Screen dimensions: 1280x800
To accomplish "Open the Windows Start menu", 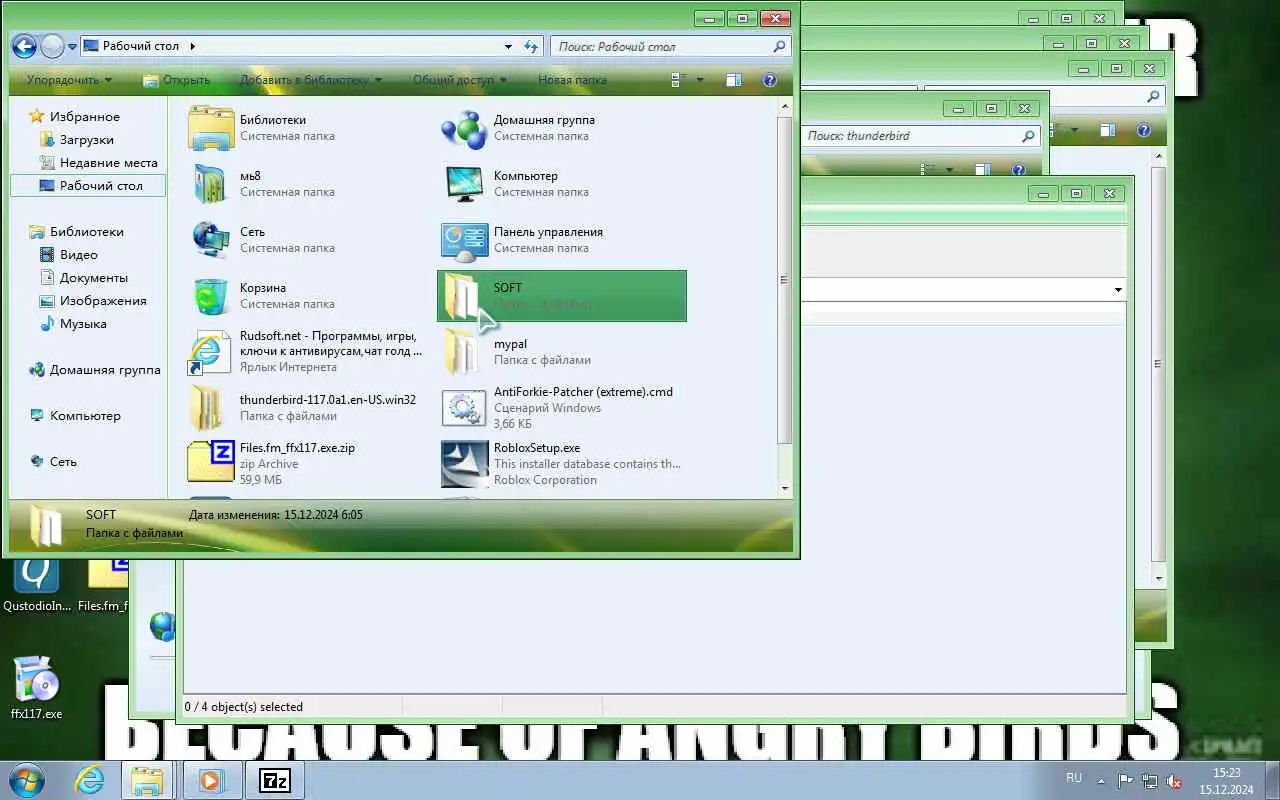I will 26,780.
